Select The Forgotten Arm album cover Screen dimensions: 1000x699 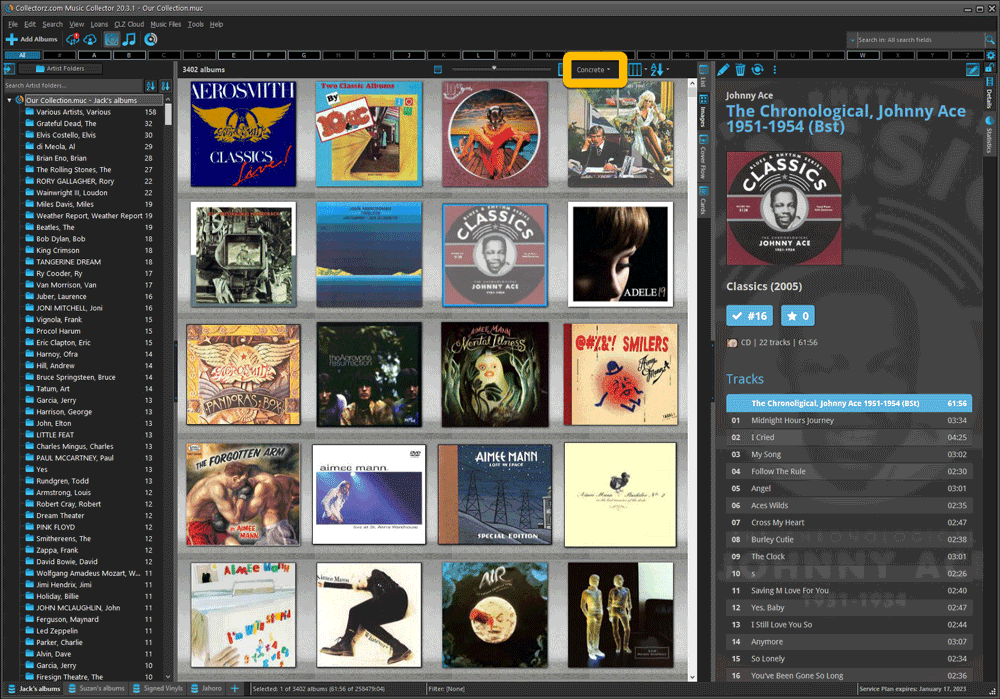pos(243,494)
